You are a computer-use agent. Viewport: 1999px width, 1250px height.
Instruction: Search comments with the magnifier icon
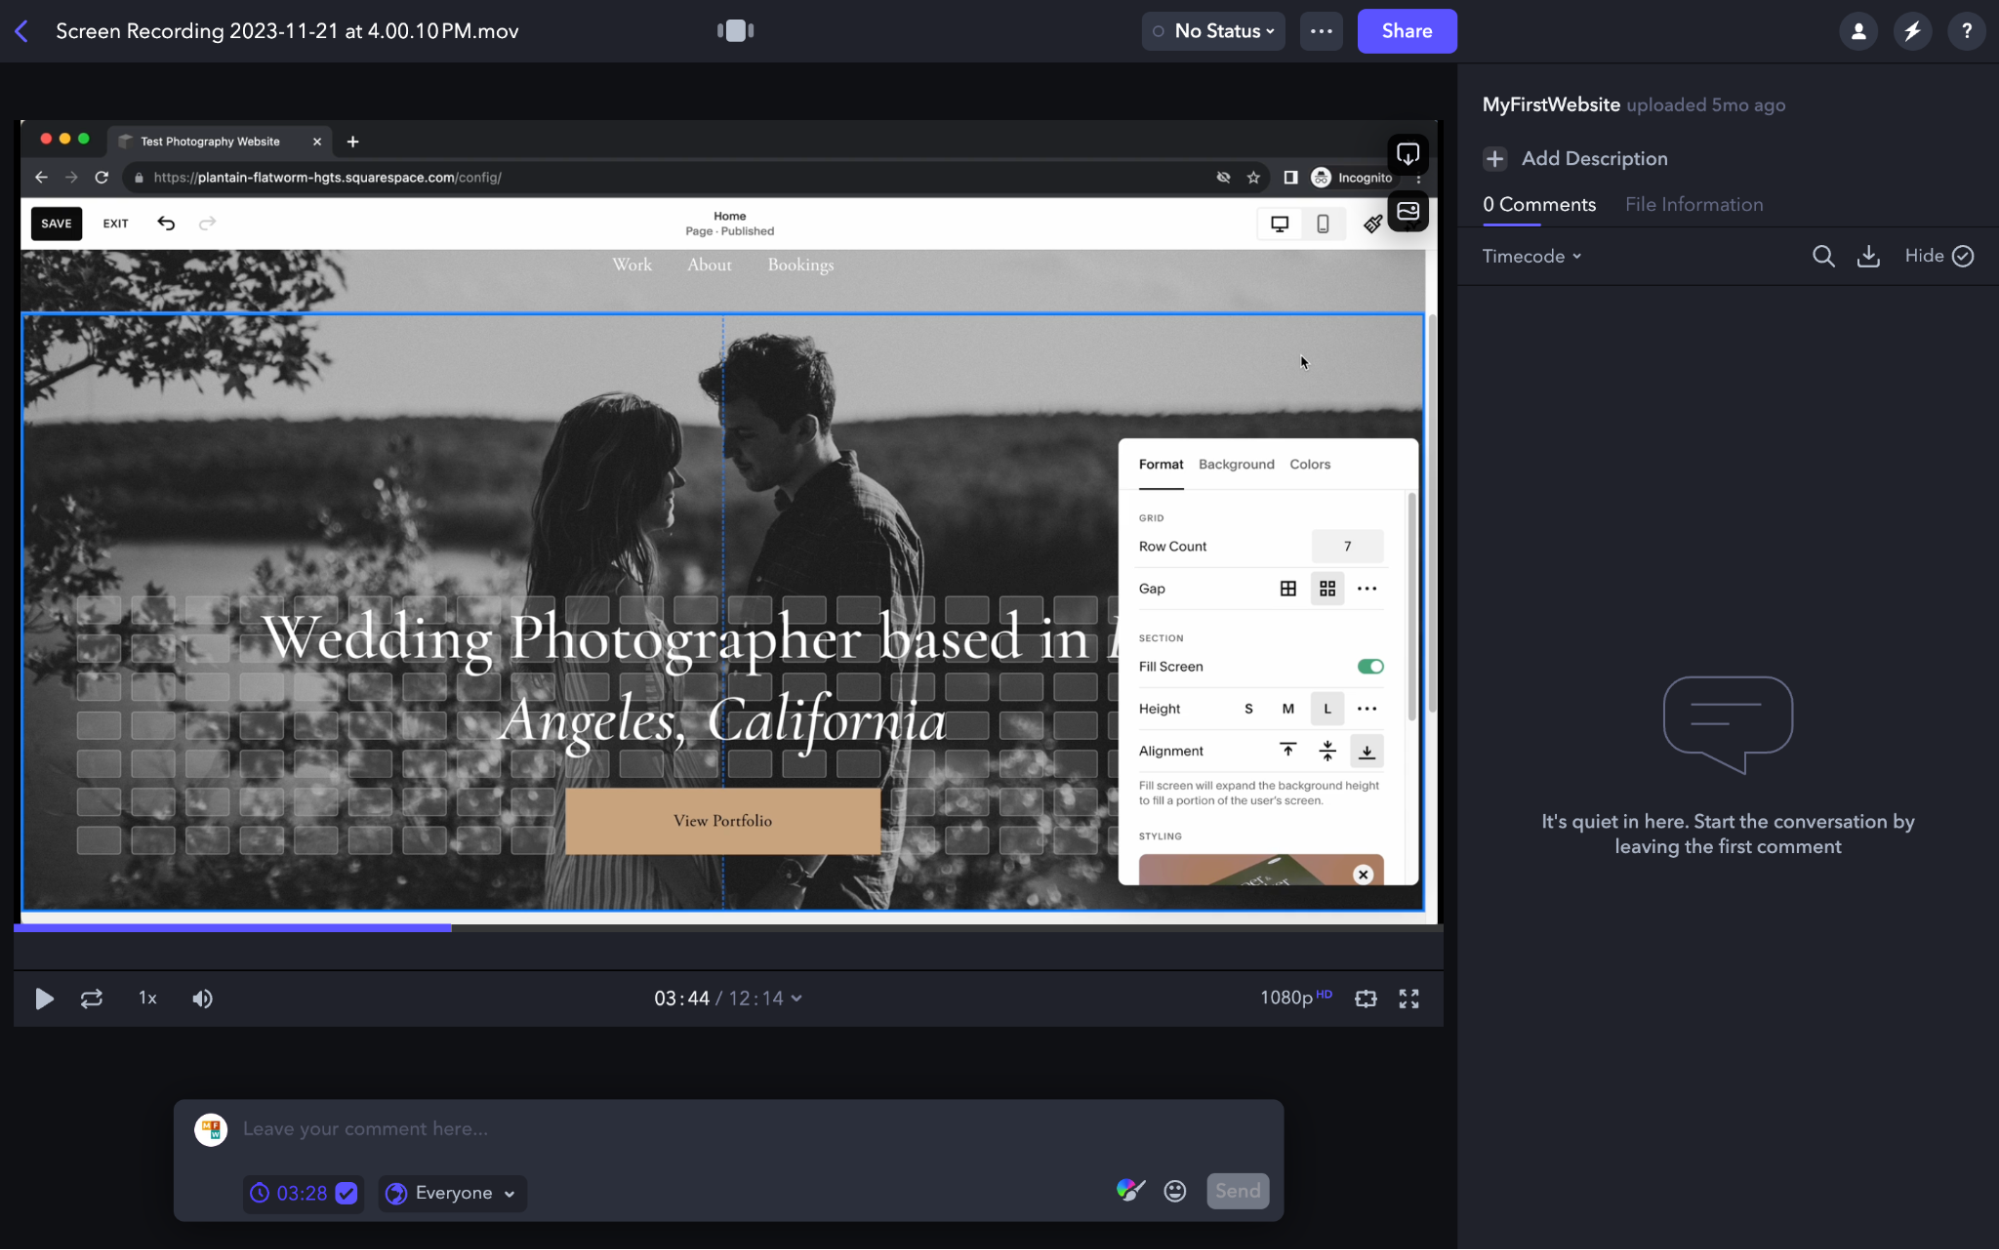(1823, 256)
